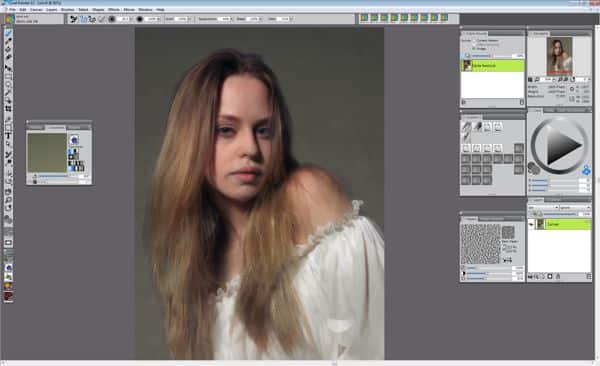Click the trash icon in Clone Source panel

coord(522,102)
